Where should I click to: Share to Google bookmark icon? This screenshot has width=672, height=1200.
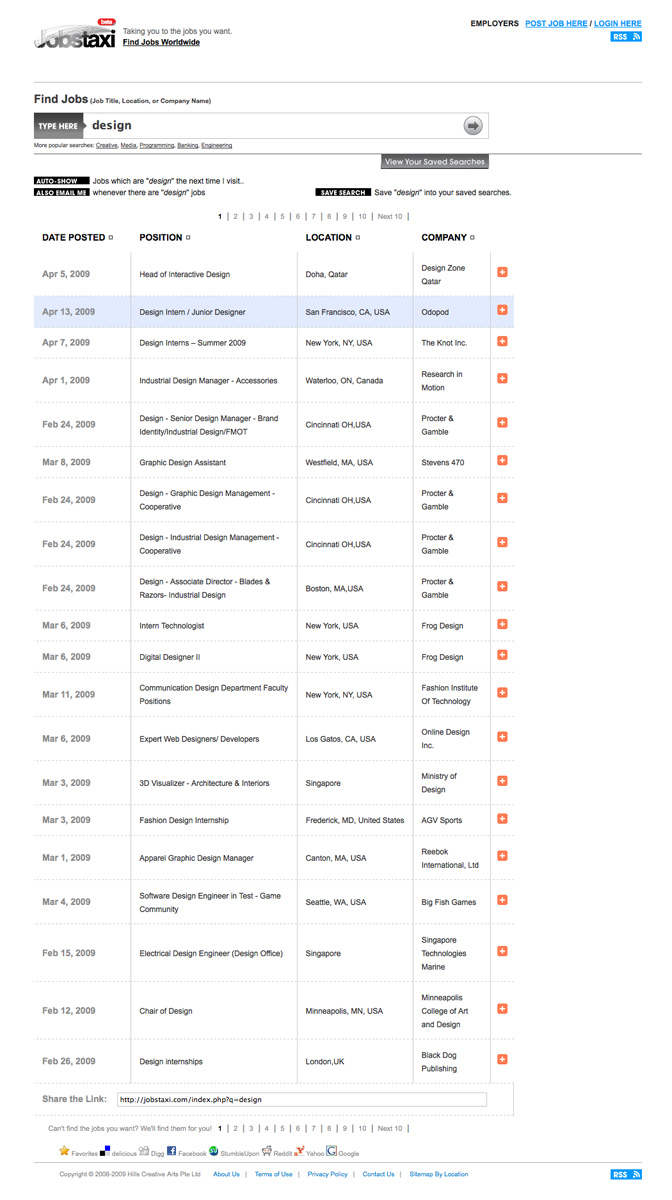click(x=332, y=1151)
